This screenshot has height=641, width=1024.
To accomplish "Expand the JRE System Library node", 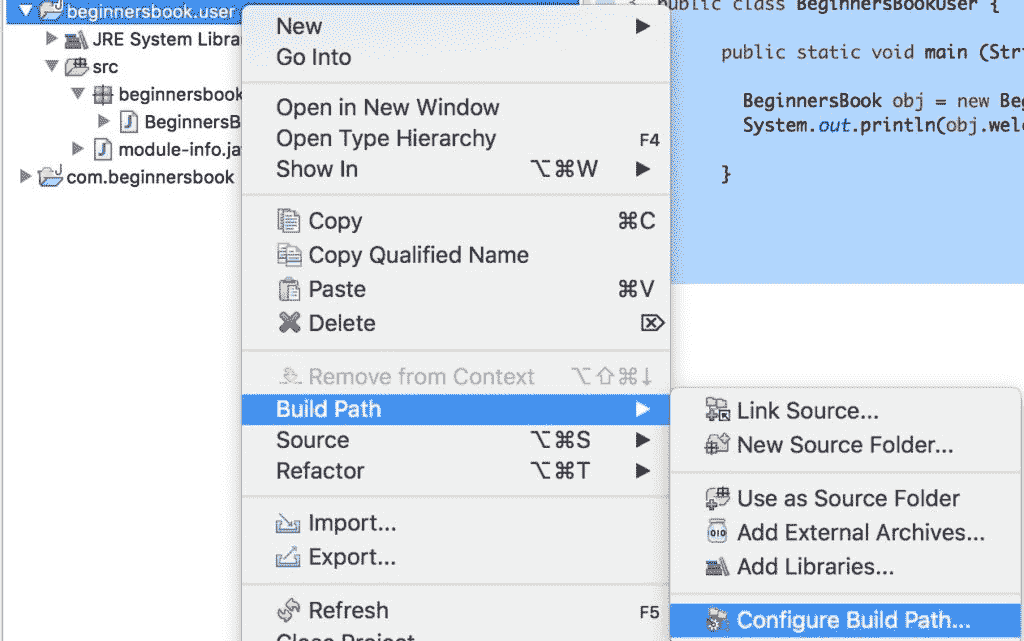I will coord(52,40).
